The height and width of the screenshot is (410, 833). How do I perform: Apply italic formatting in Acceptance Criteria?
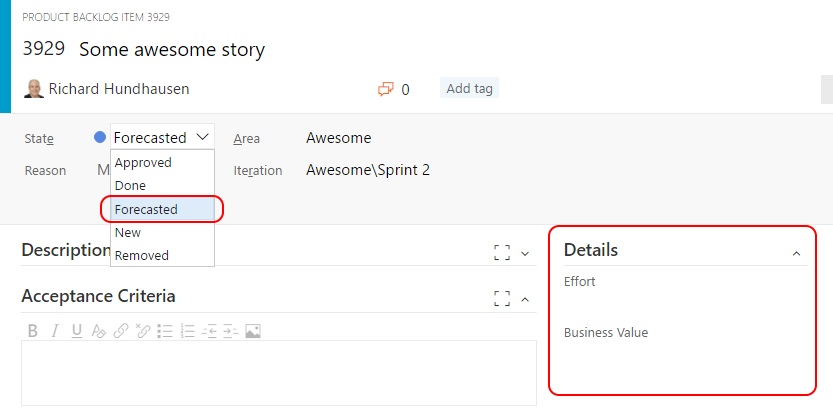click(55, 330)
